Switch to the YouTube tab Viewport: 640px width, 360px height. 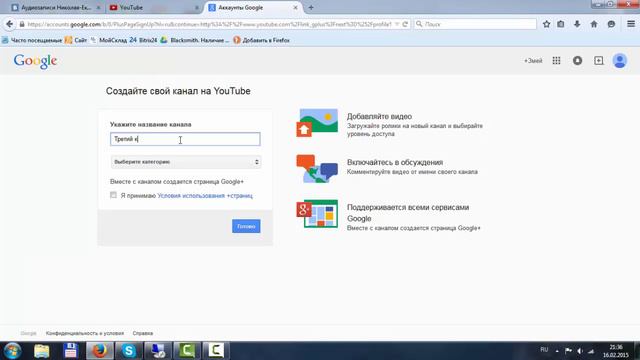(153, 7)
